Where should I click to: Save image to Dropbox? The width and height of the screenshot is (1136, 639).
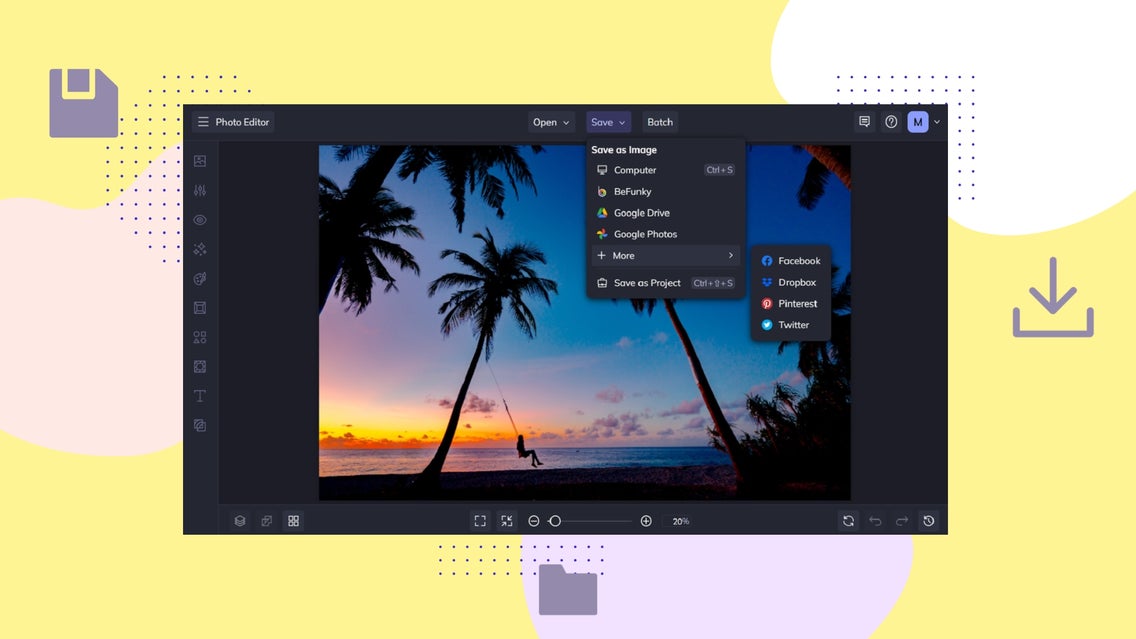click(x=790, y=282)
